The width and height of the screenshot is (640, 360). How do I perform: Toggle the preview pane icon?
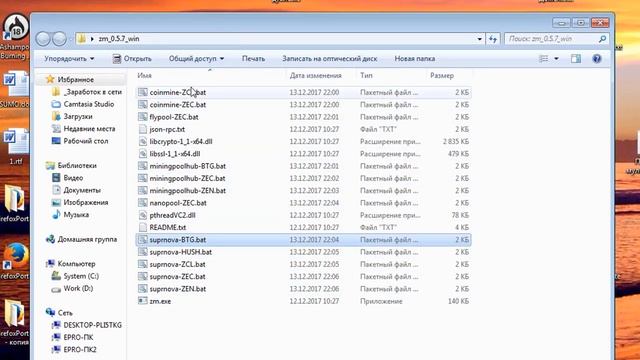[x=576, y=59]
